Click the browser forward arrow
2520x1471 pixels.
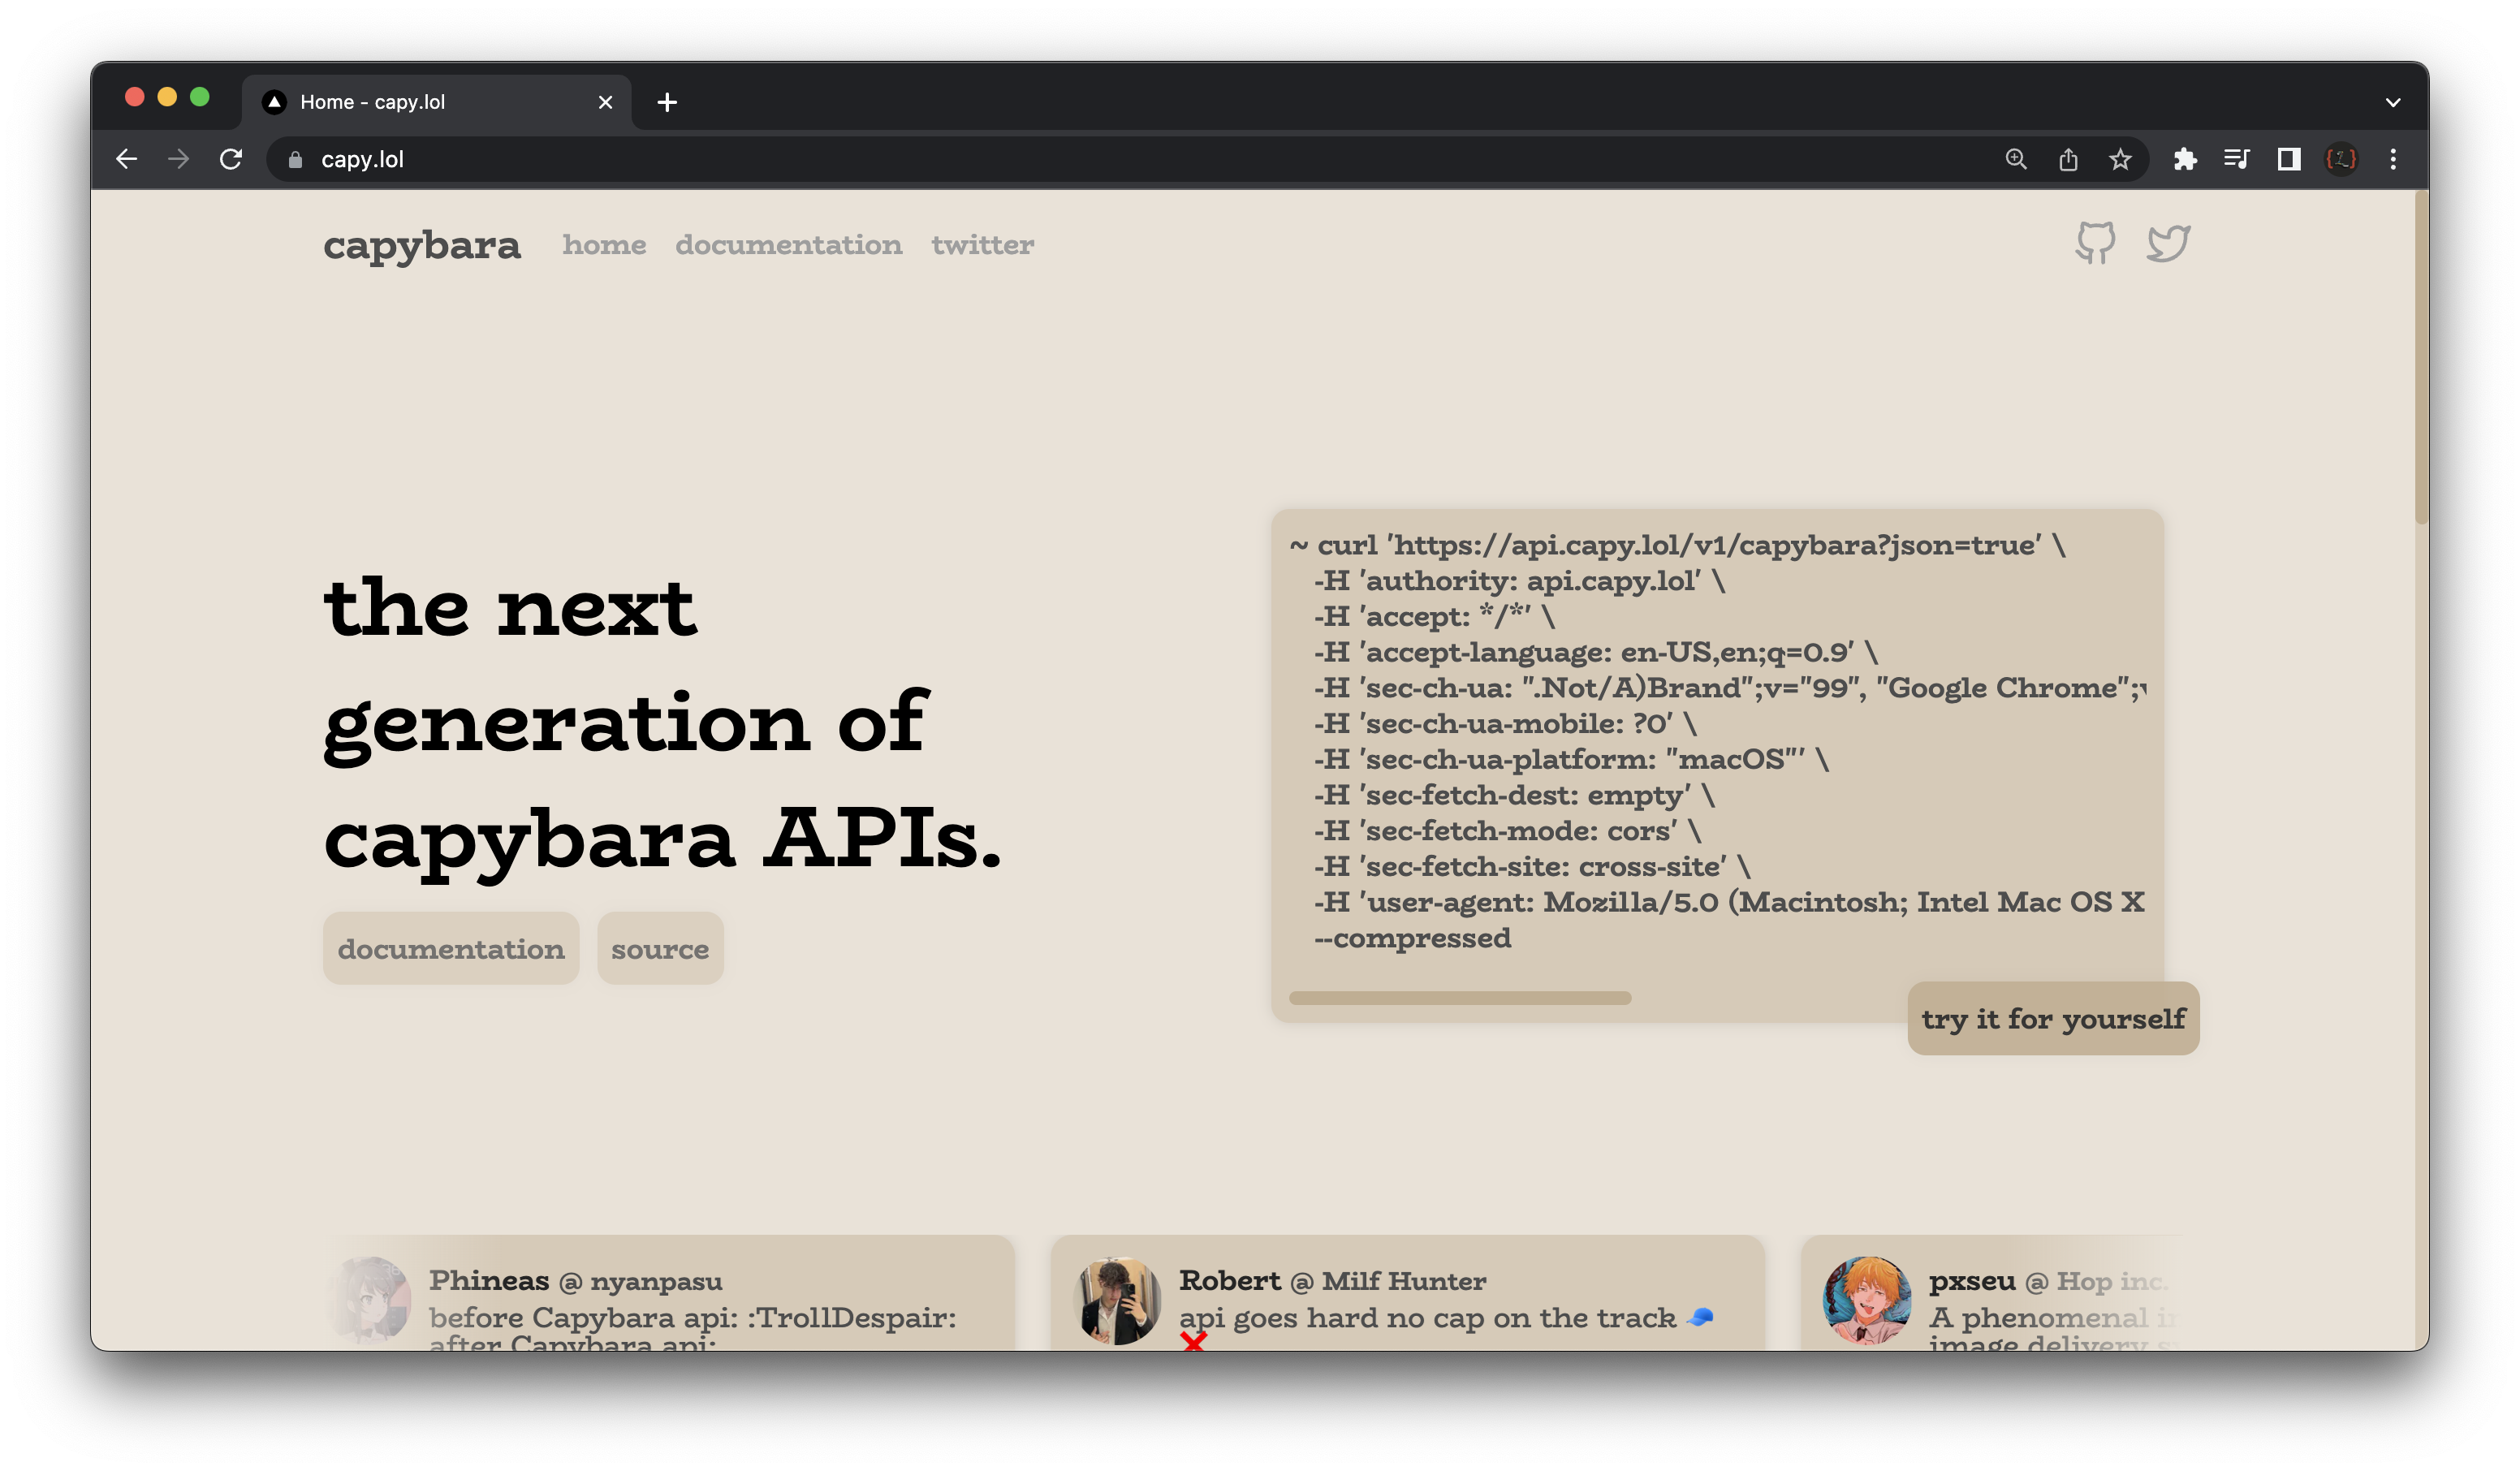178,159
